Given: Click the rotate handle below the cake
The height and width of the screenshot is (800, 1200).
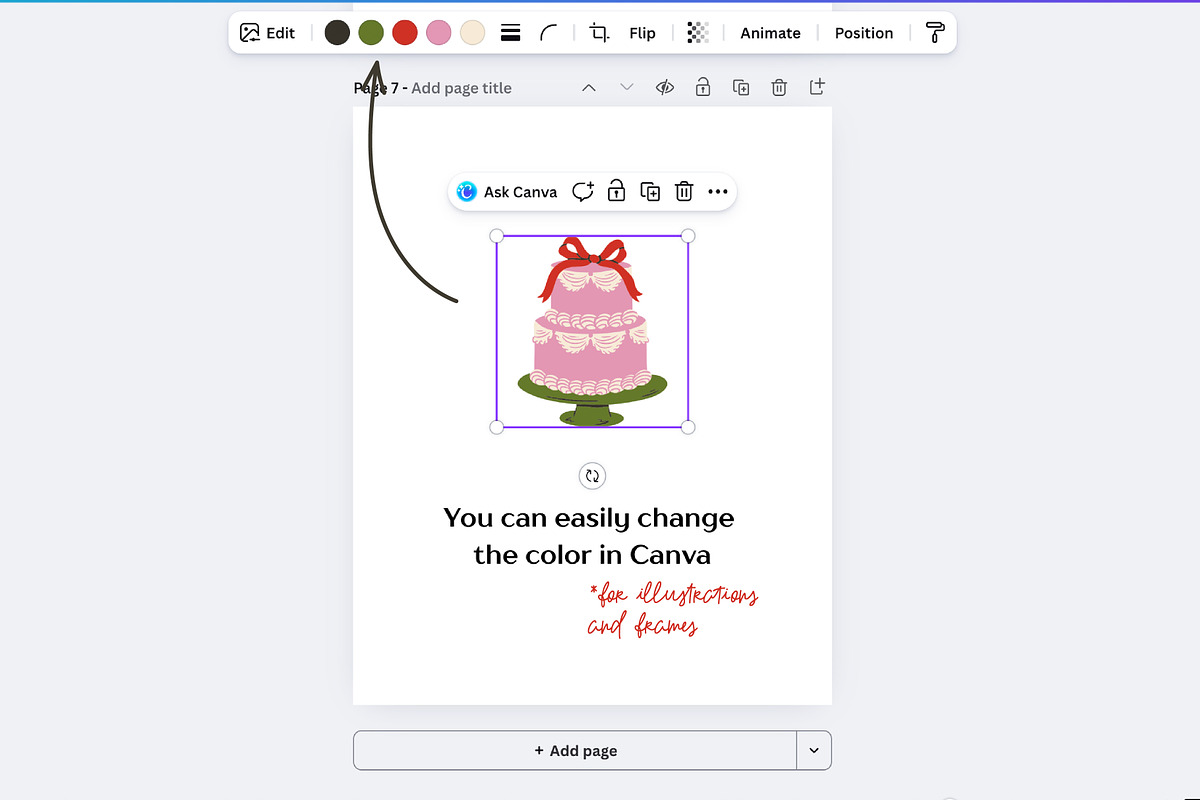Looking at the screenshot, I should (x=592, y=476).
